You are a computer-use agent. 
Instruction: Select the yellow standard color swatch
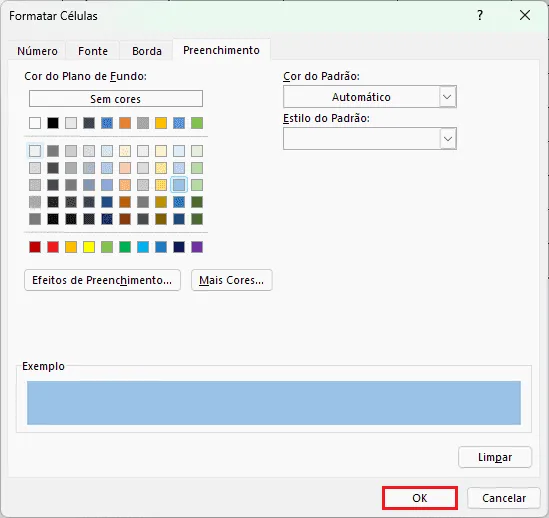click(x=89, y=247)
